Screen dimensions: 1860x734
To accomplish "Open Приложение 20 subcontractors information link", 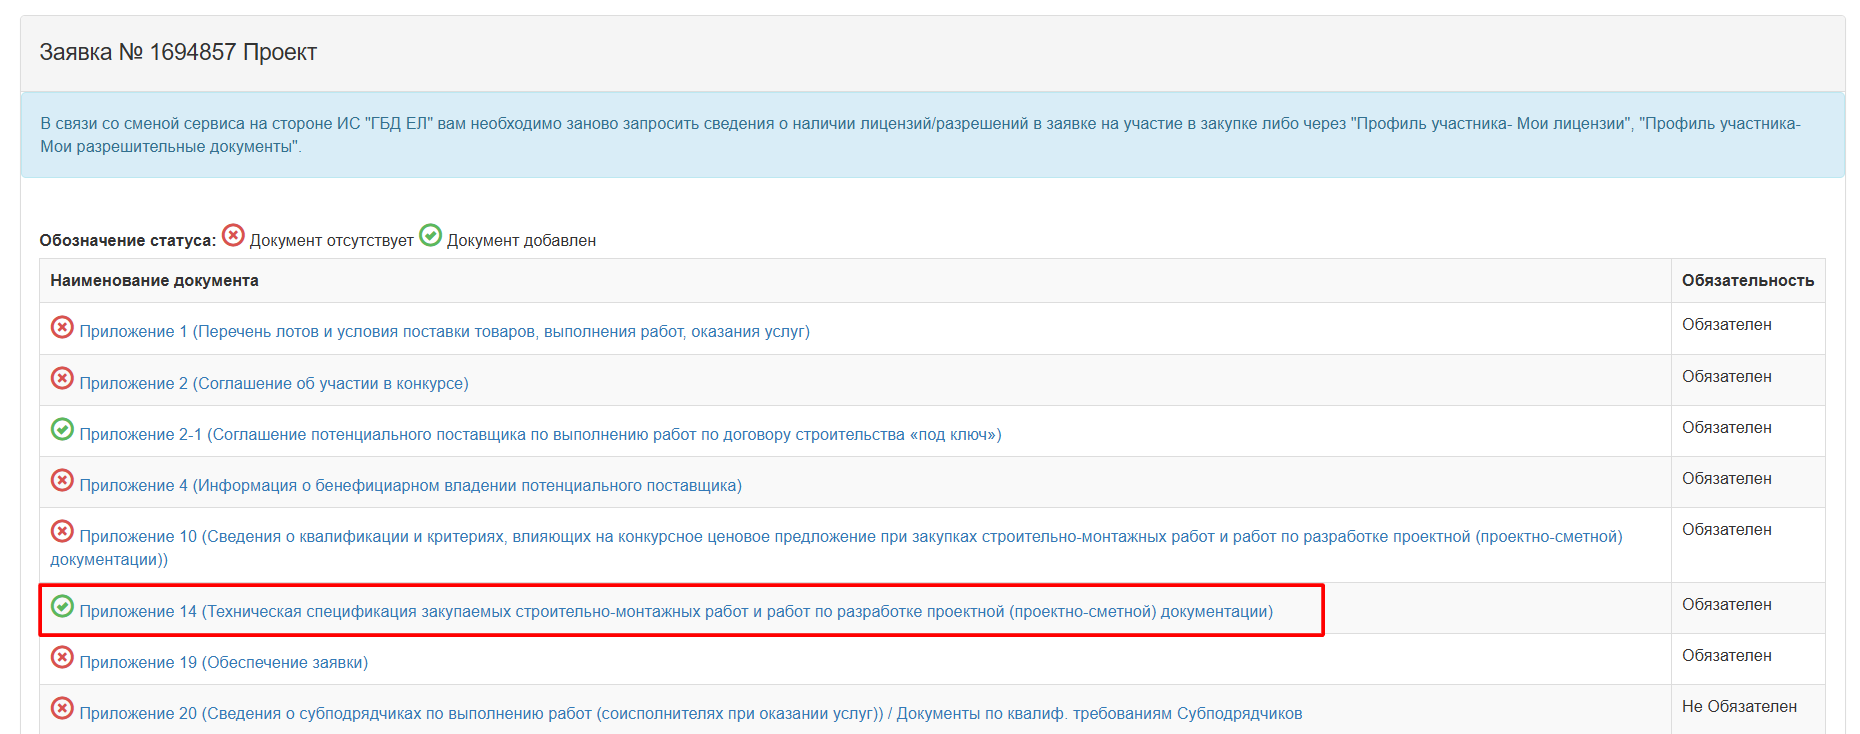I will coord(690,714).
